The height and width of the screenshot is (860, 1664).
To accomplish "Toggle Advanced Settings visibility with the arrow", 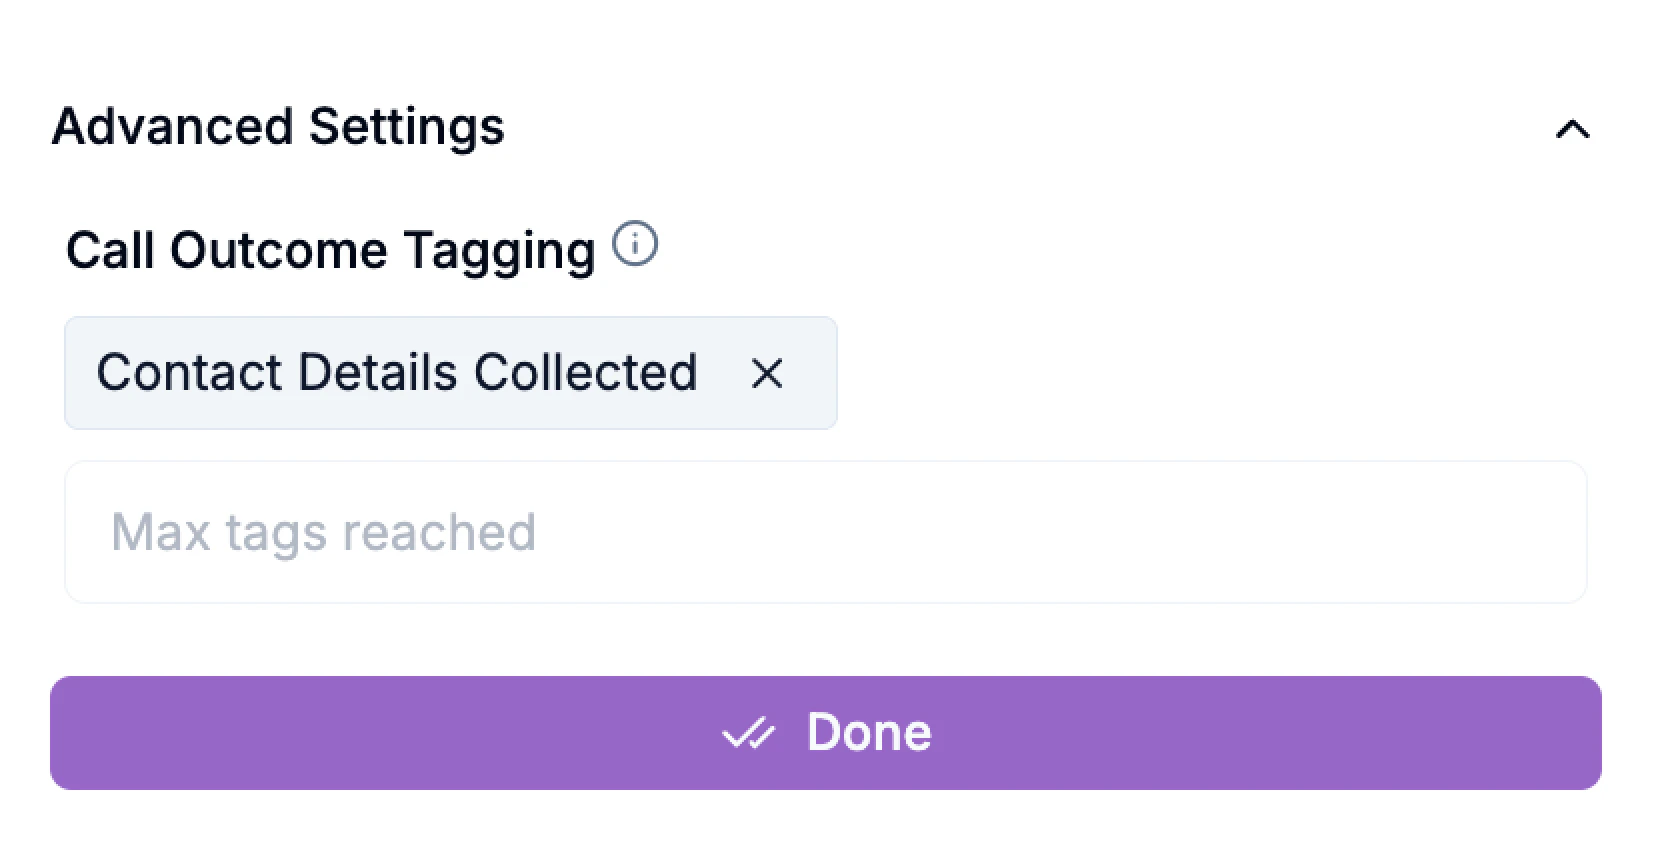I will point(1572,128).
